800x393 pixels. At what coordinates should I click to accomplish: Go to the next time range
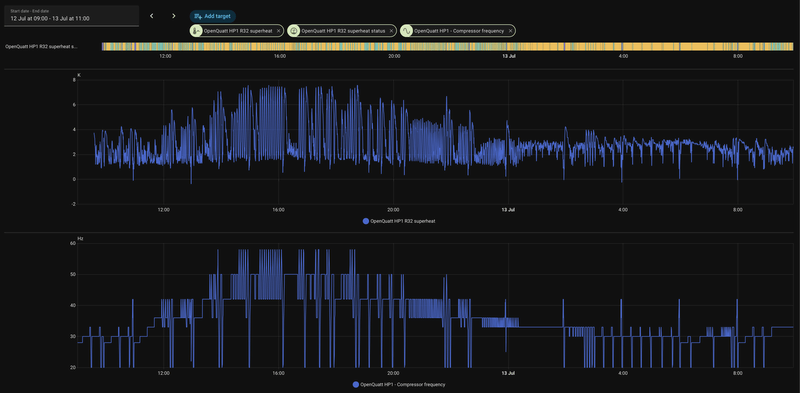[x=173, y=16]
